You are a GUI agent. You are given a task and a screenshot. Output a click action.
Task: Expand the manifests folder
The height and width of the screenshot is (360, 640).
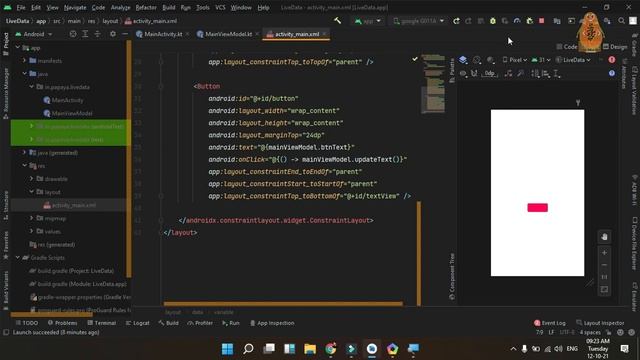pyautogui.click(x=24, y=60)
